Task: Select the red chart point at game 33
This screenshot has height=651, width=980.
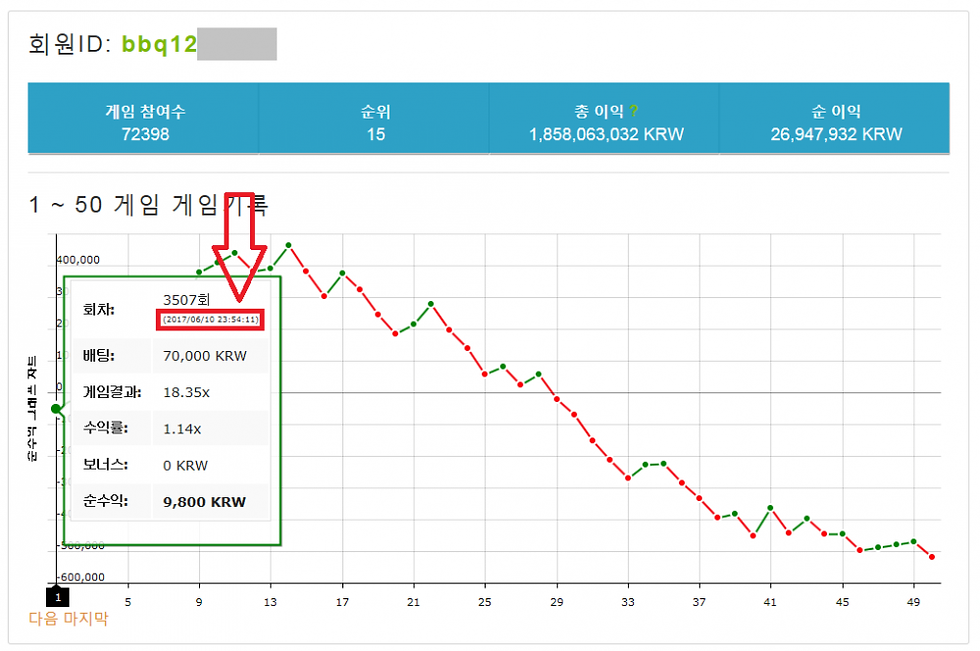Action: (x=628, y=478)
